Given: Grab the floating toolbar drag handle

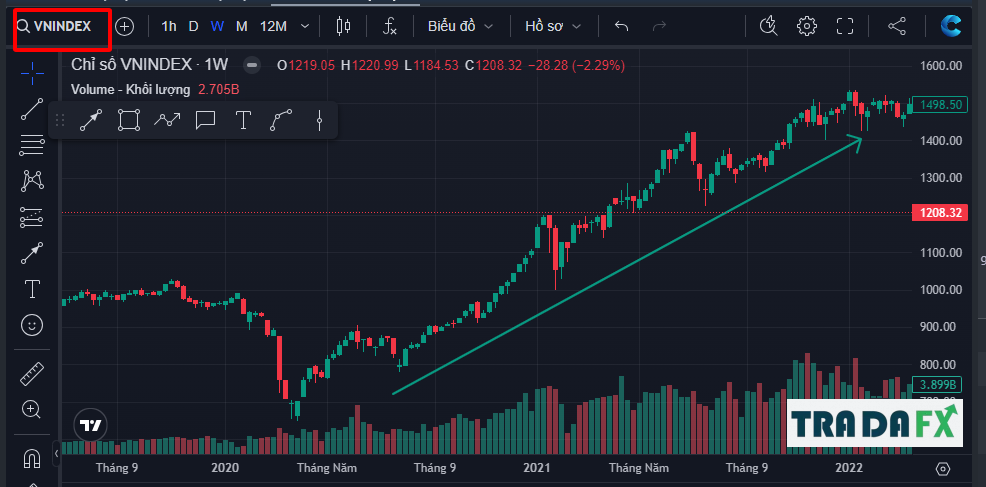Looking at the screenshot, I should [60, 120].
